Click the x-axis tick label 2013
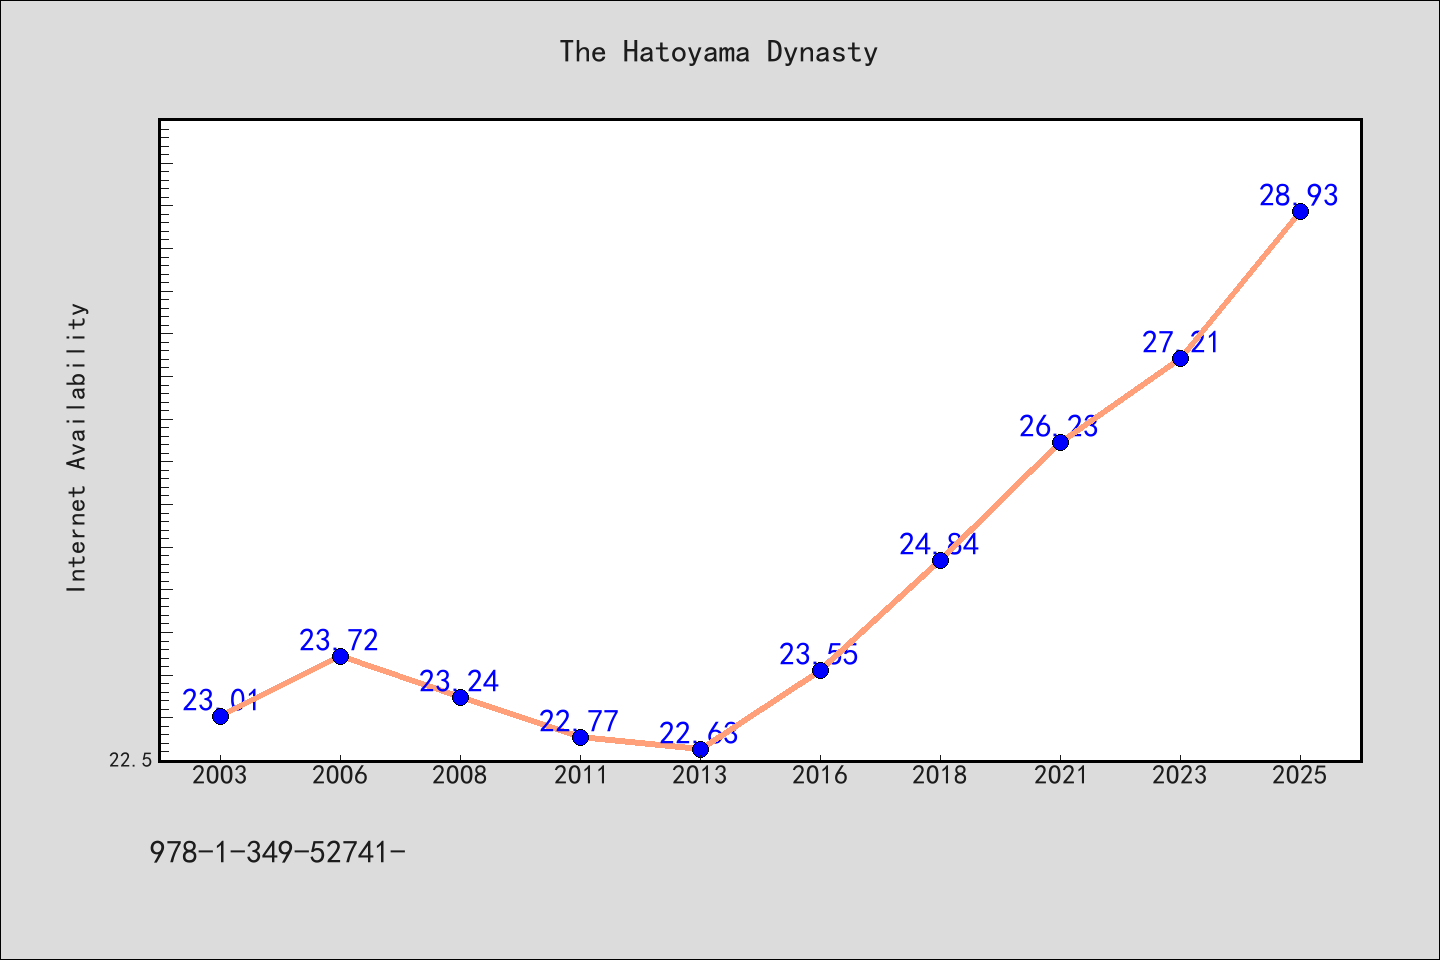This screenshot has height=960, width=1440. click(x=700, y=775)
